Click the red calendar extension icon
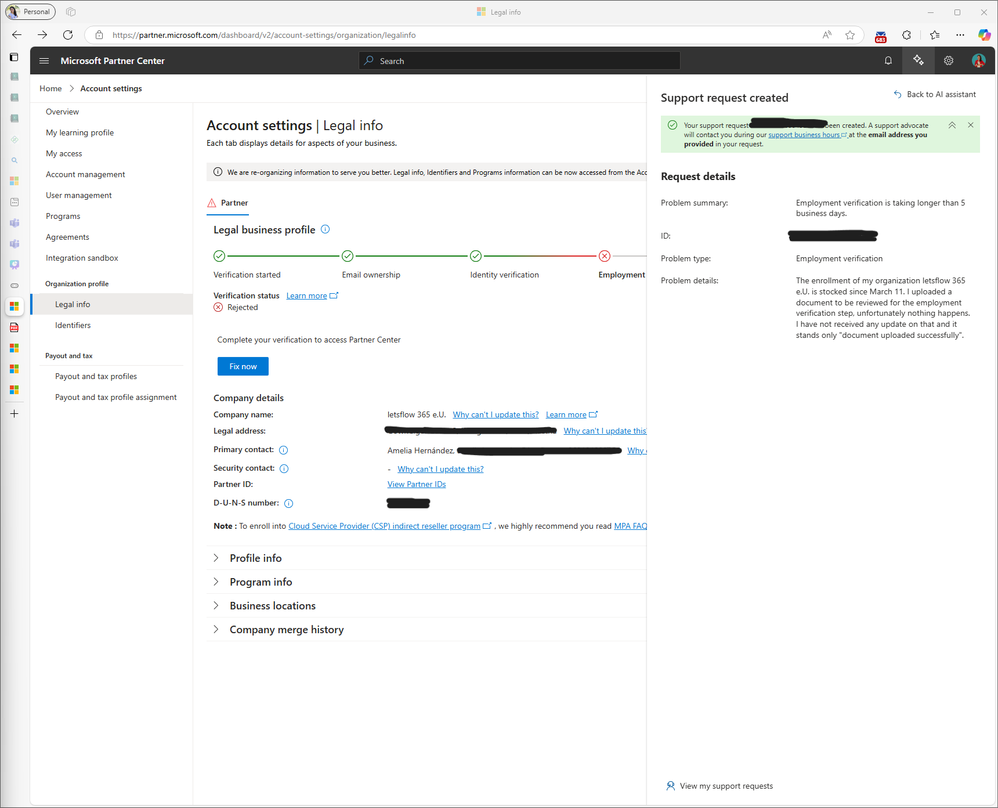Image resolution: width=998 pixels, height=808 pixels. 880,36
